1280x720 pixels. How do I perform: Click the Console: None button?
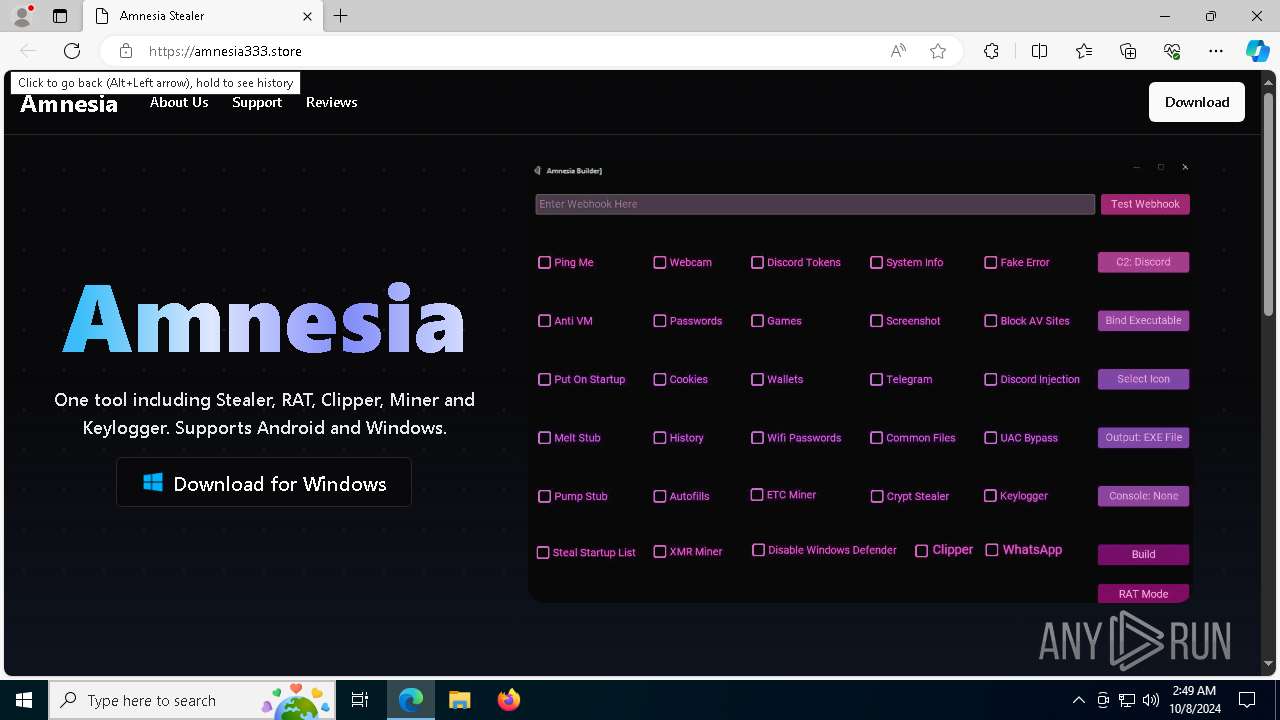tap(1143, 496)
